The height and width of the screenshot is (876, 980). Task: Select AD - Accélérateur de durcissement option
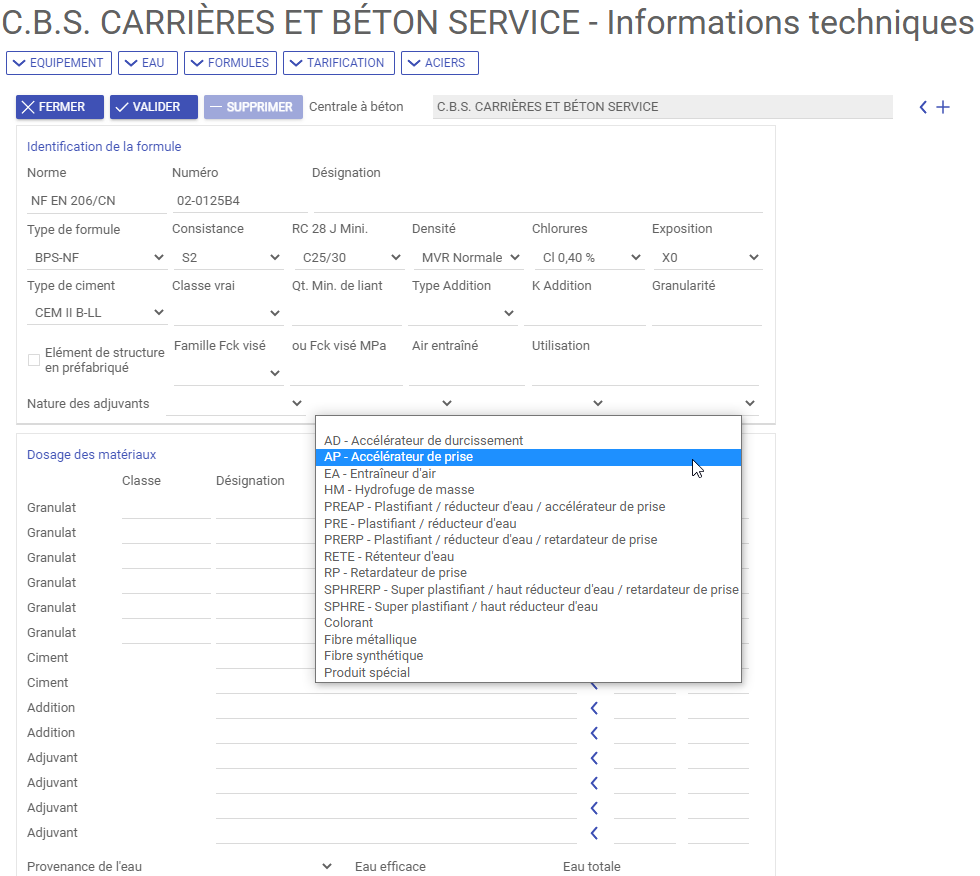pos(528,440)
